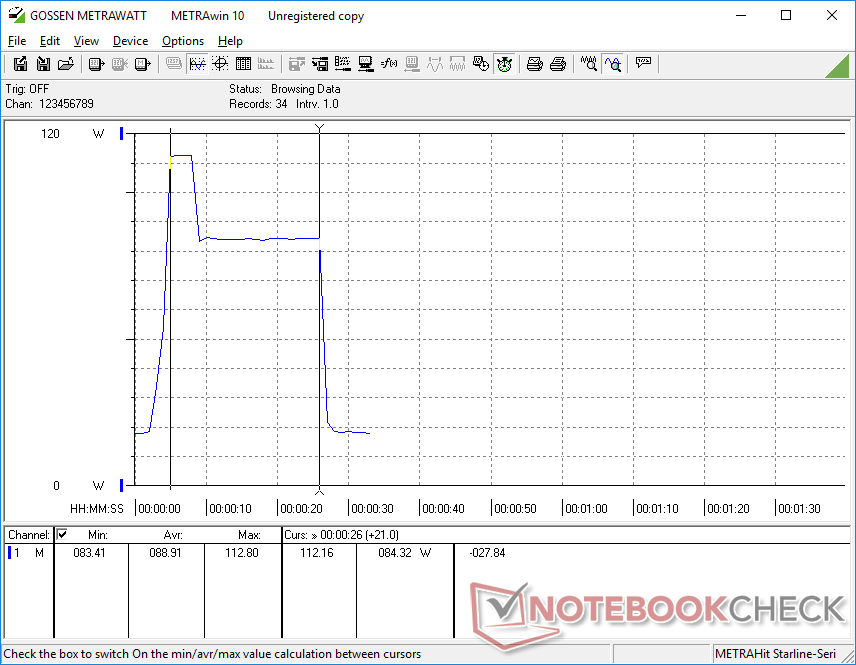856x665 pixels.
Task: Open the Edit menu
Action: tap(50, 41)
